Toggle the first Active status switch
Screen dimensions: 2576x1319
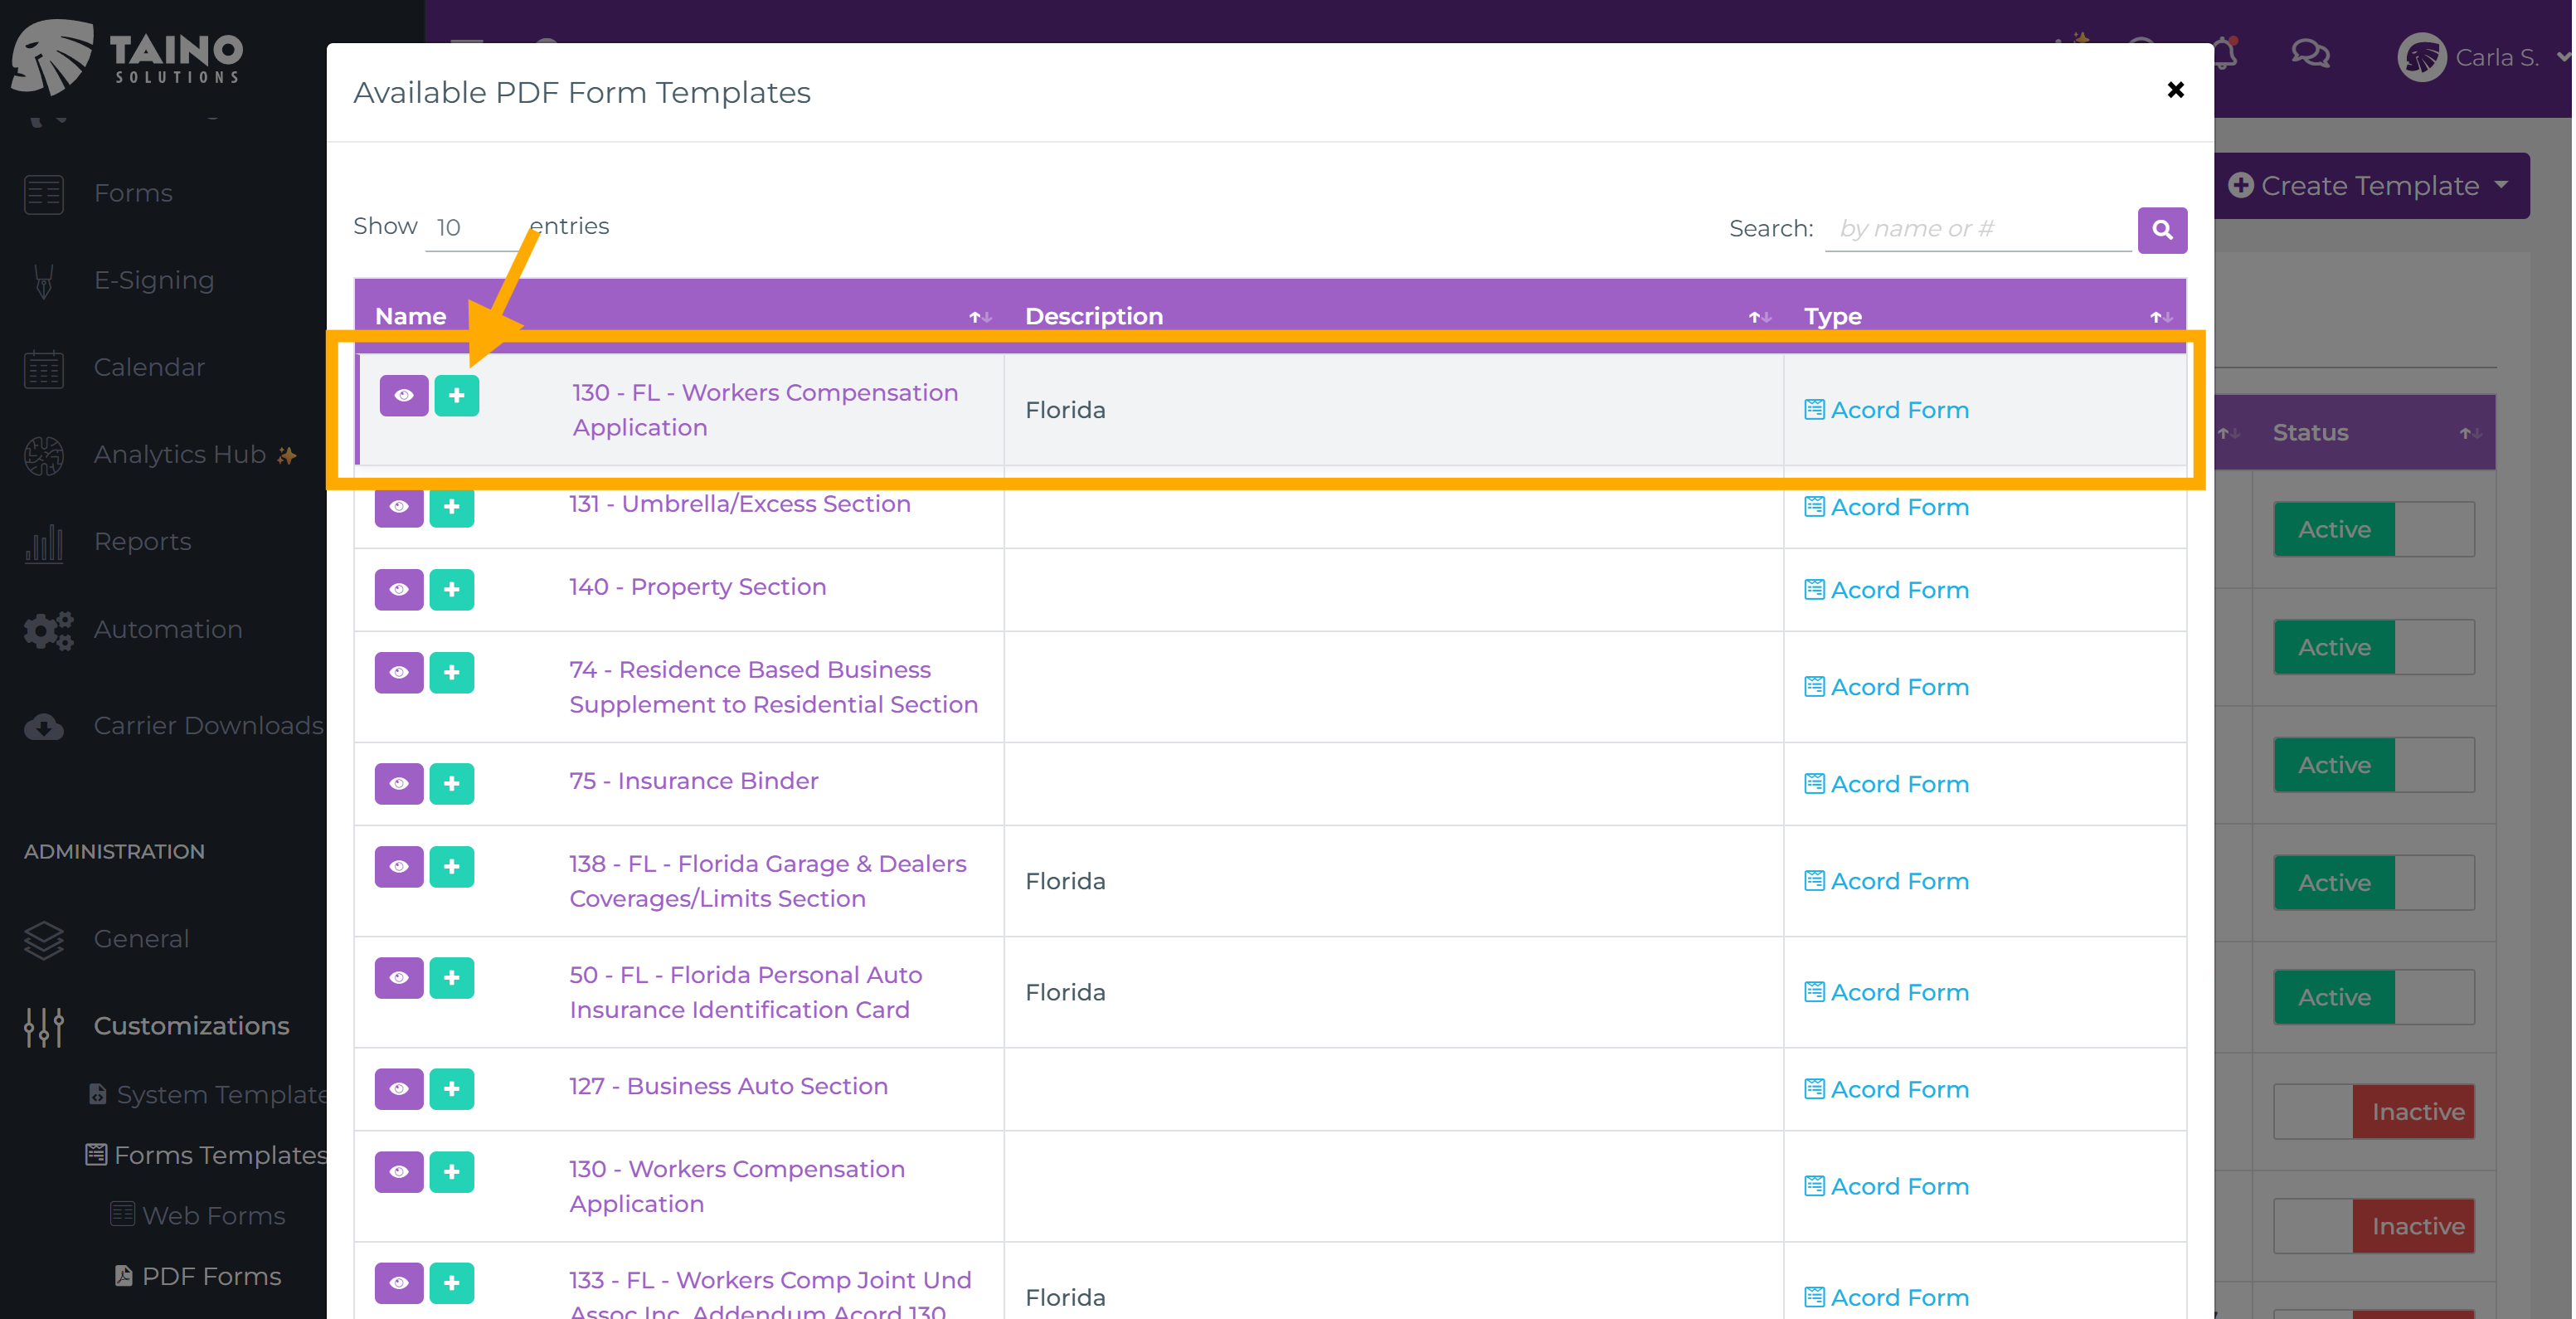2373,529
